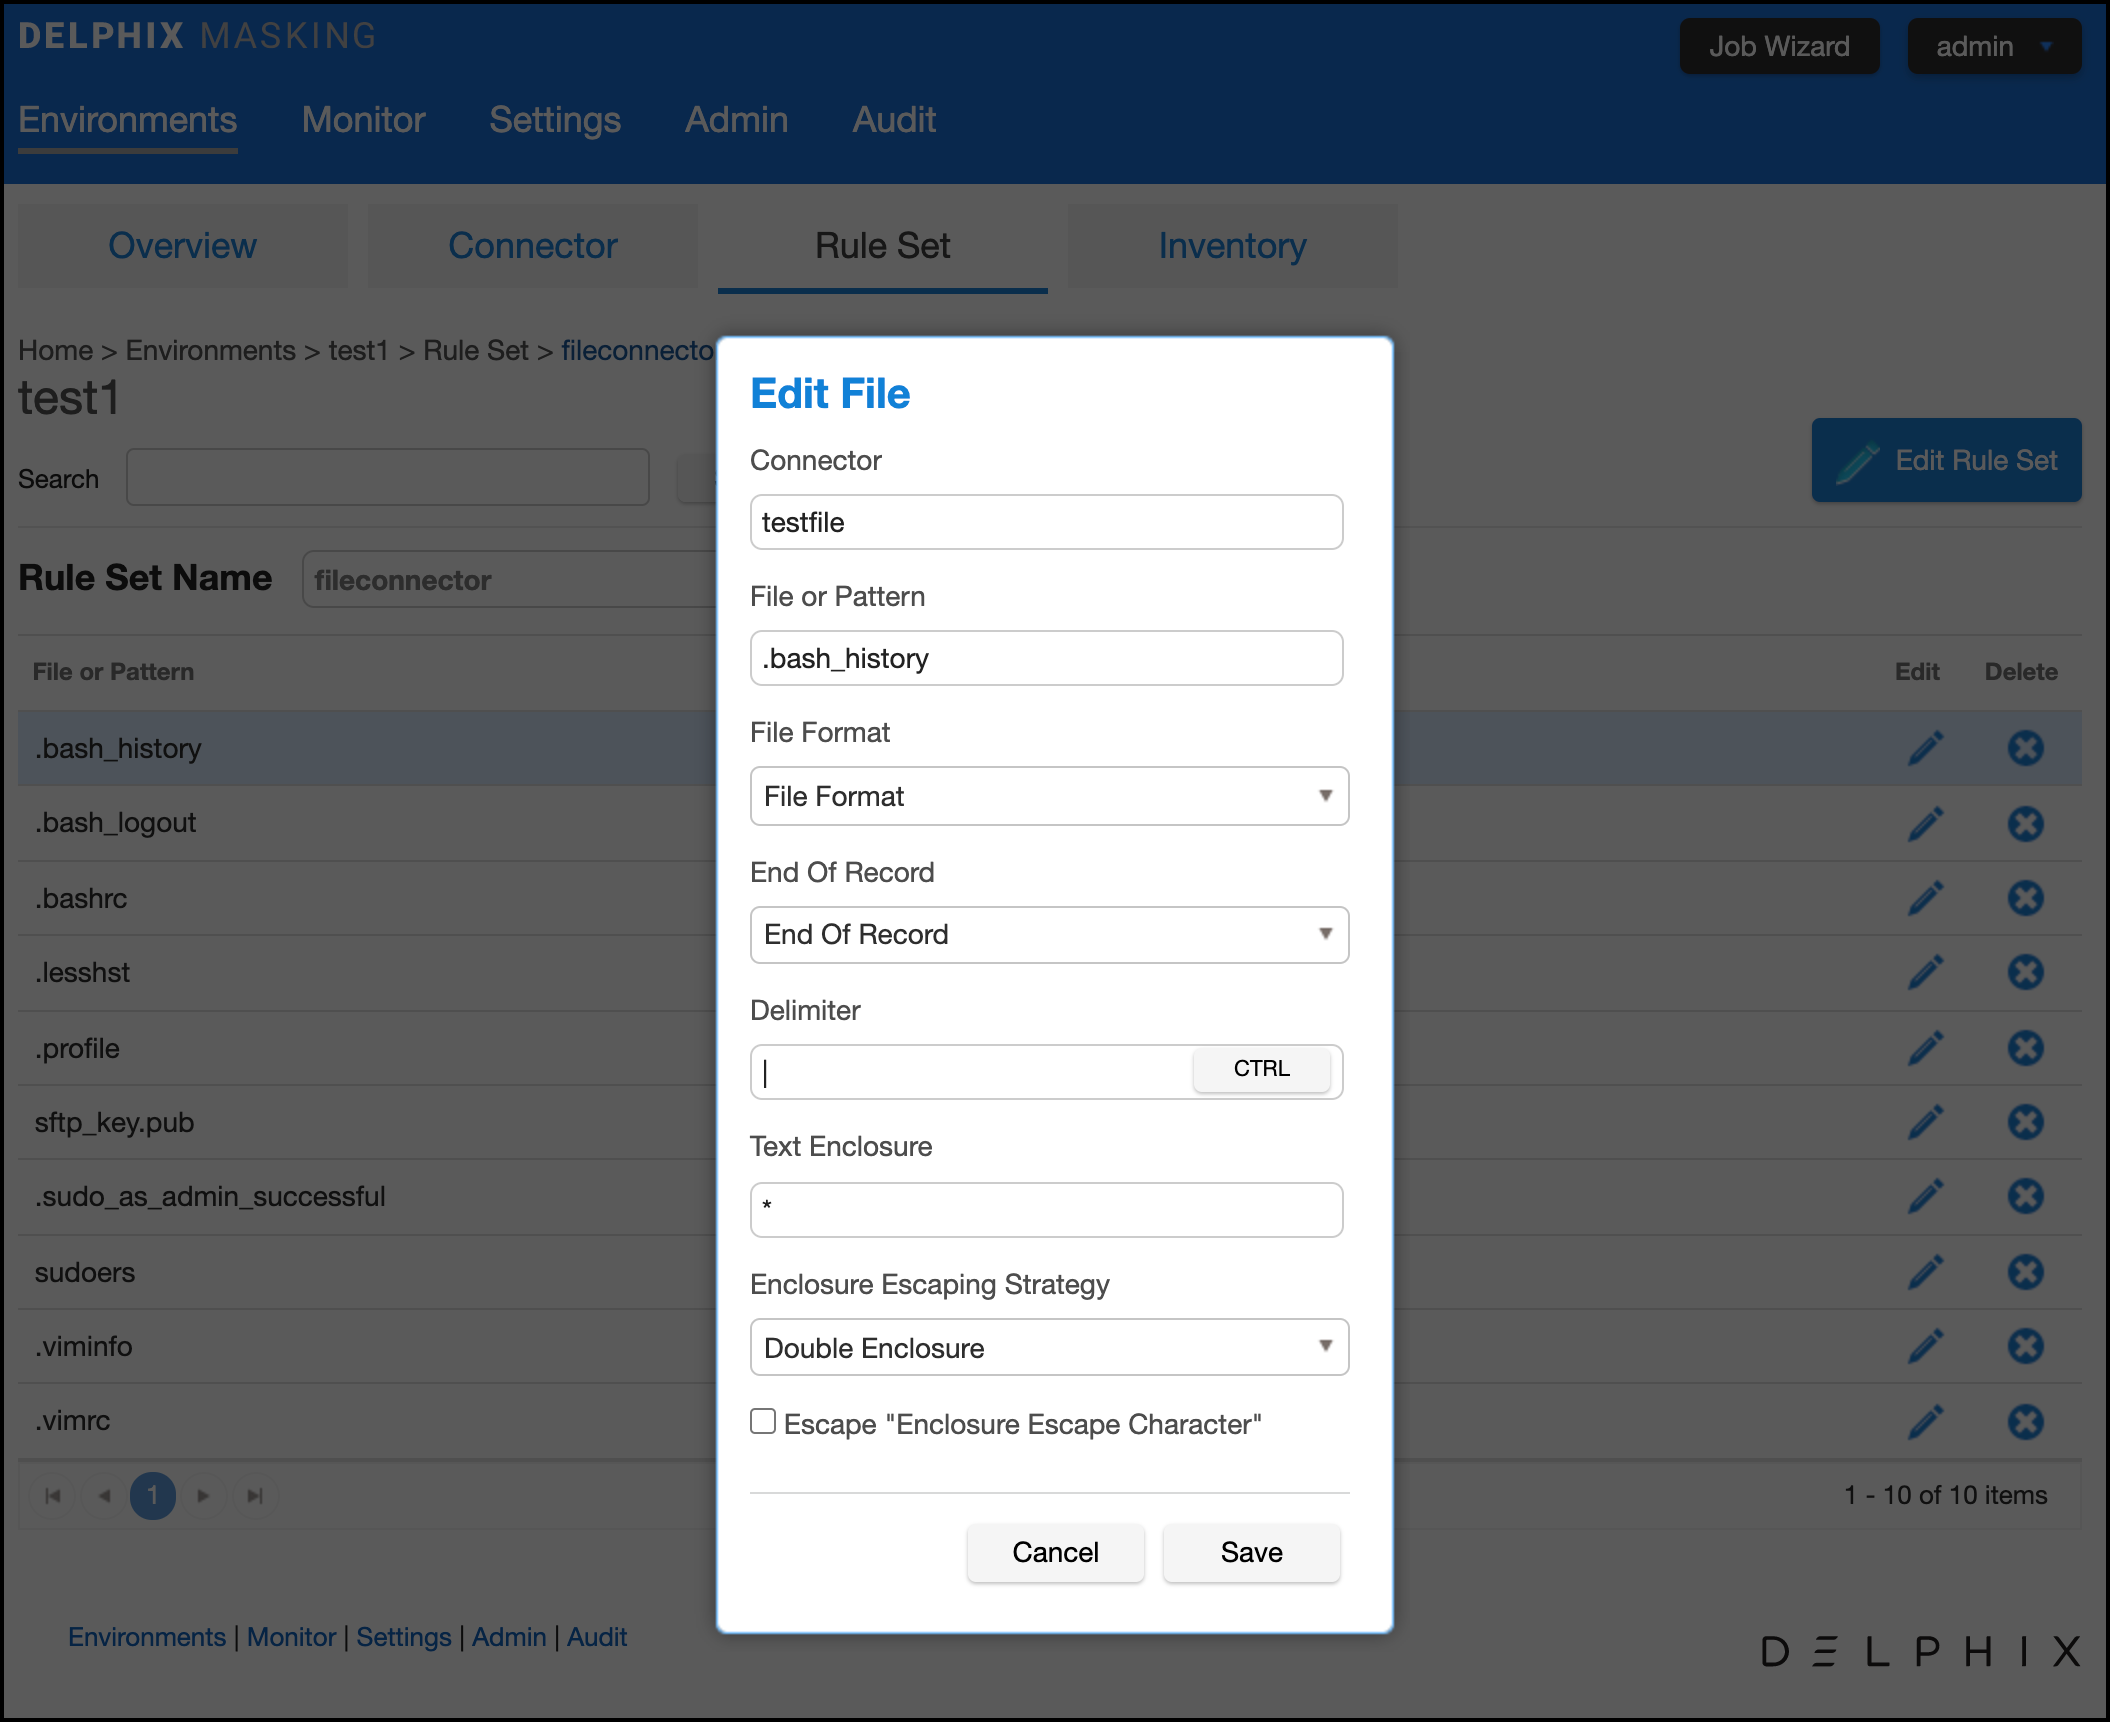The width and height of the screenshot is (2110, 1722).
Task: Click the delete icon for .bashrc
Action: [2025, 898]
